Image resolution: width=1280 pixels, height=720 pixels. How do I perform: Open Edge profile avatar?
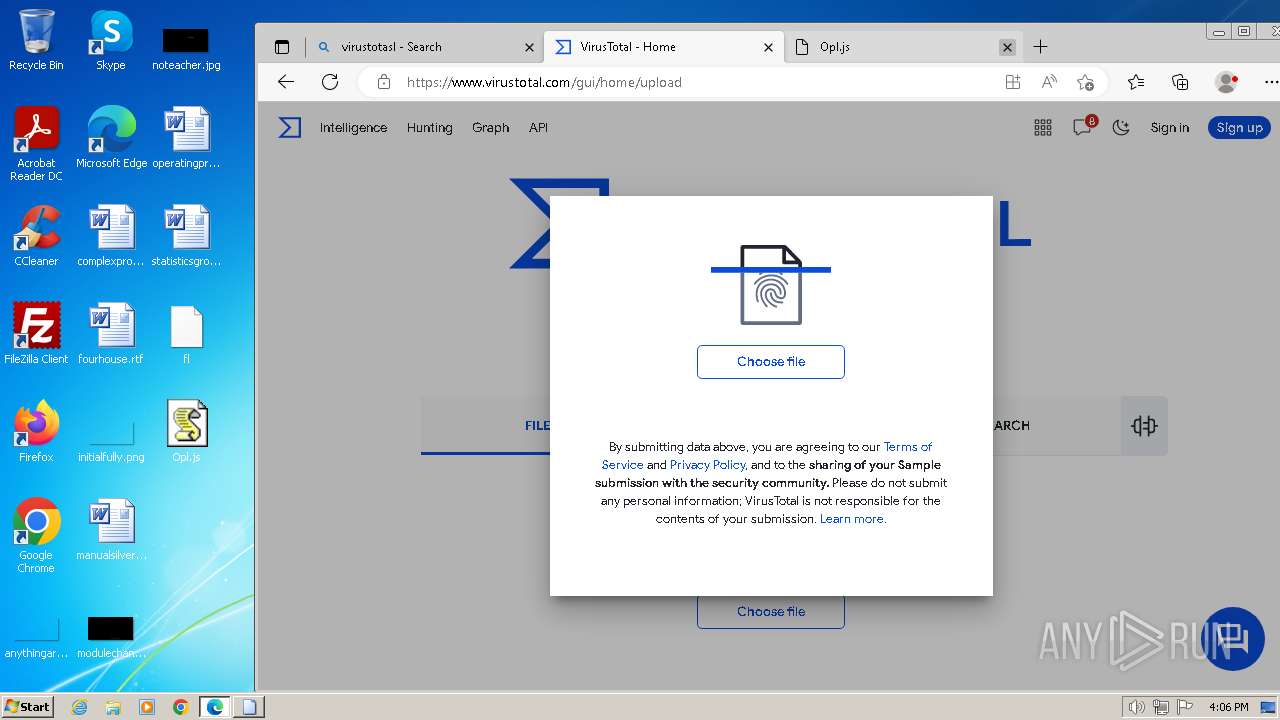[x=1226, y=82]
